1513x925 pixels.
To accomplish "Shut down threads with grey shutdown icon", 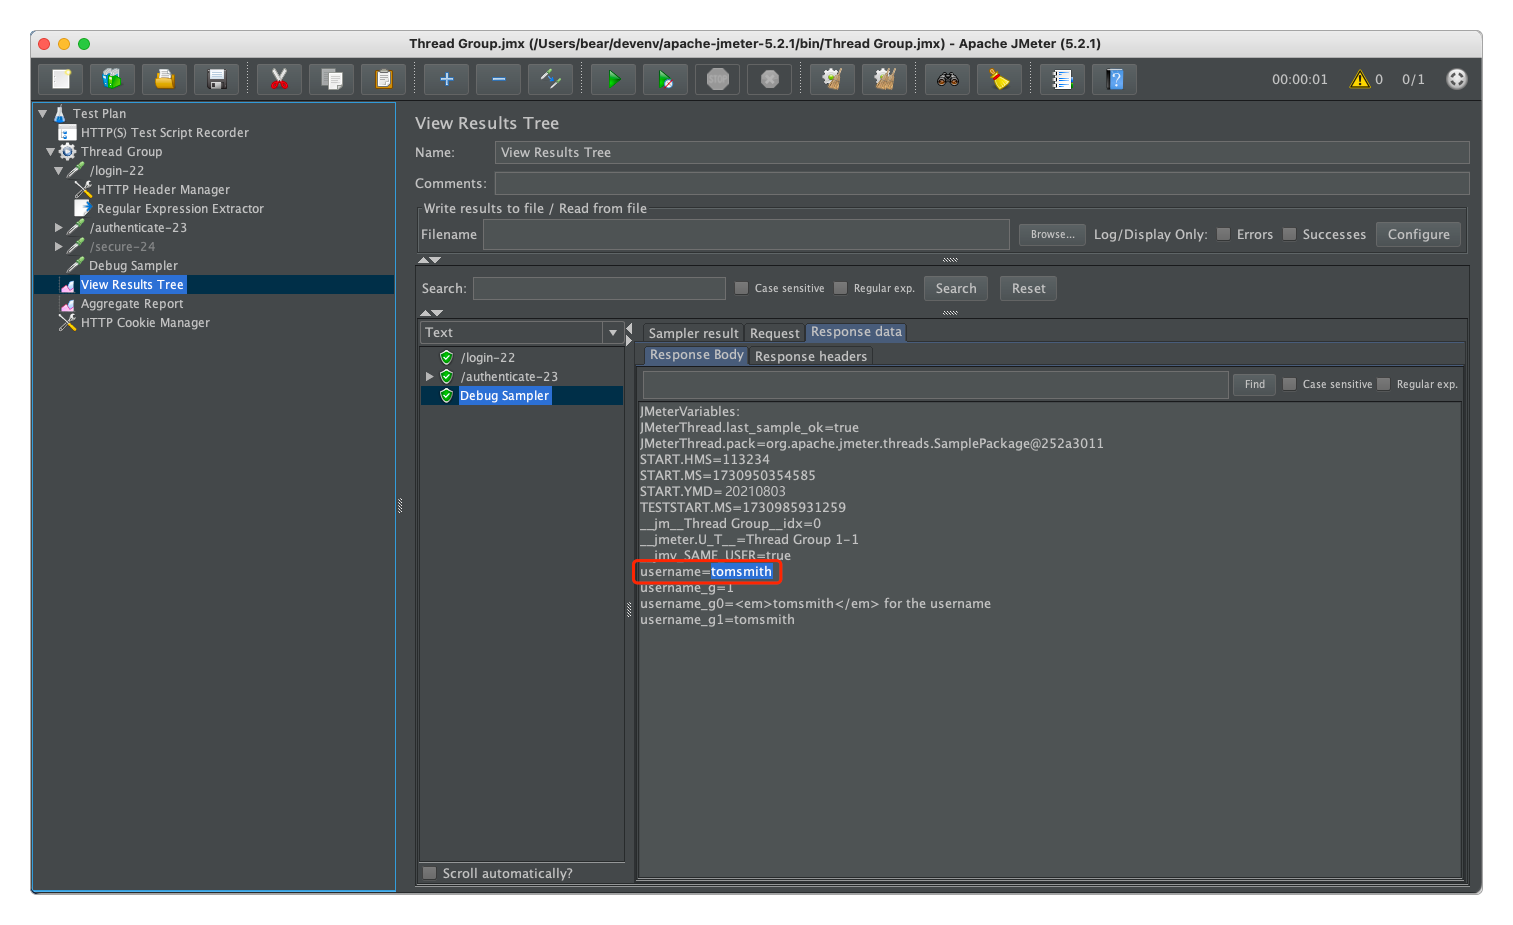I will (769, 79).
